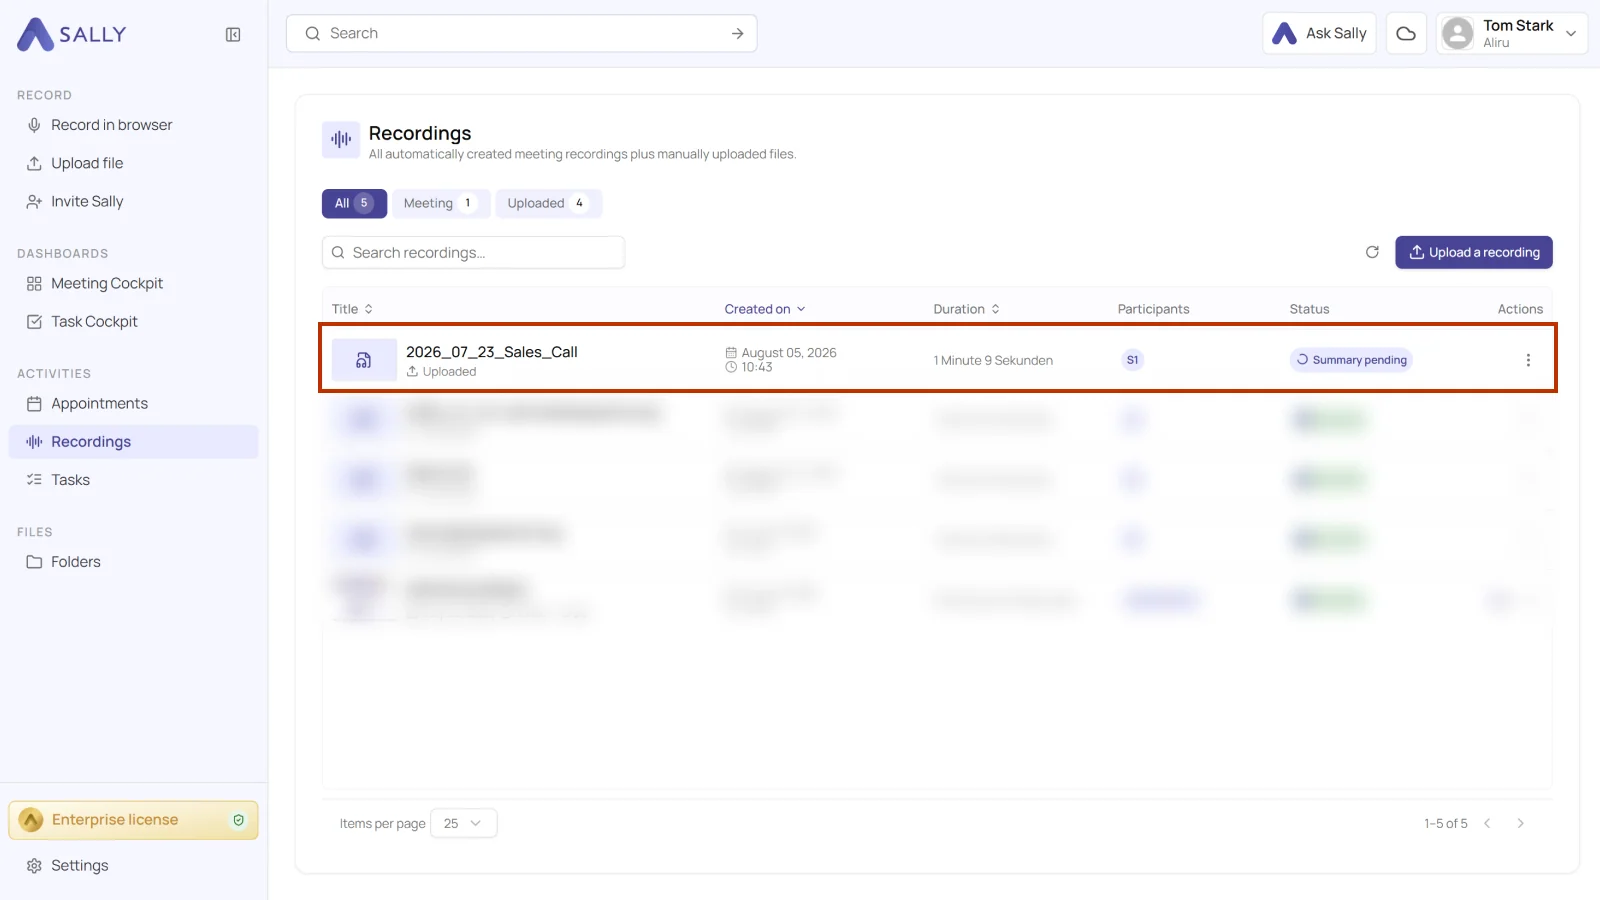The height and width of the screenshot is (900, 1600).
Task: Click the Summary pending status badge
Action: [x=1351, y=360]
